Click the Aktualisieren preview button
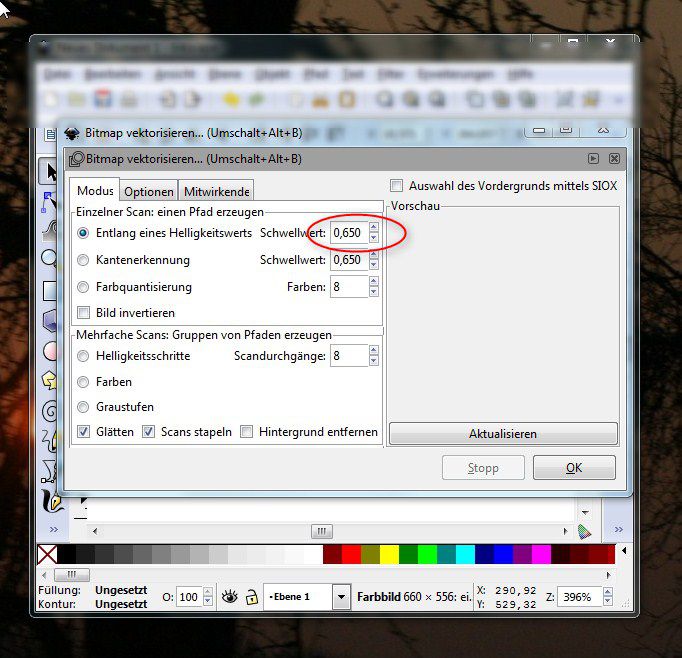Viewport: 682px width, 658px height. (x=503, y=434)
